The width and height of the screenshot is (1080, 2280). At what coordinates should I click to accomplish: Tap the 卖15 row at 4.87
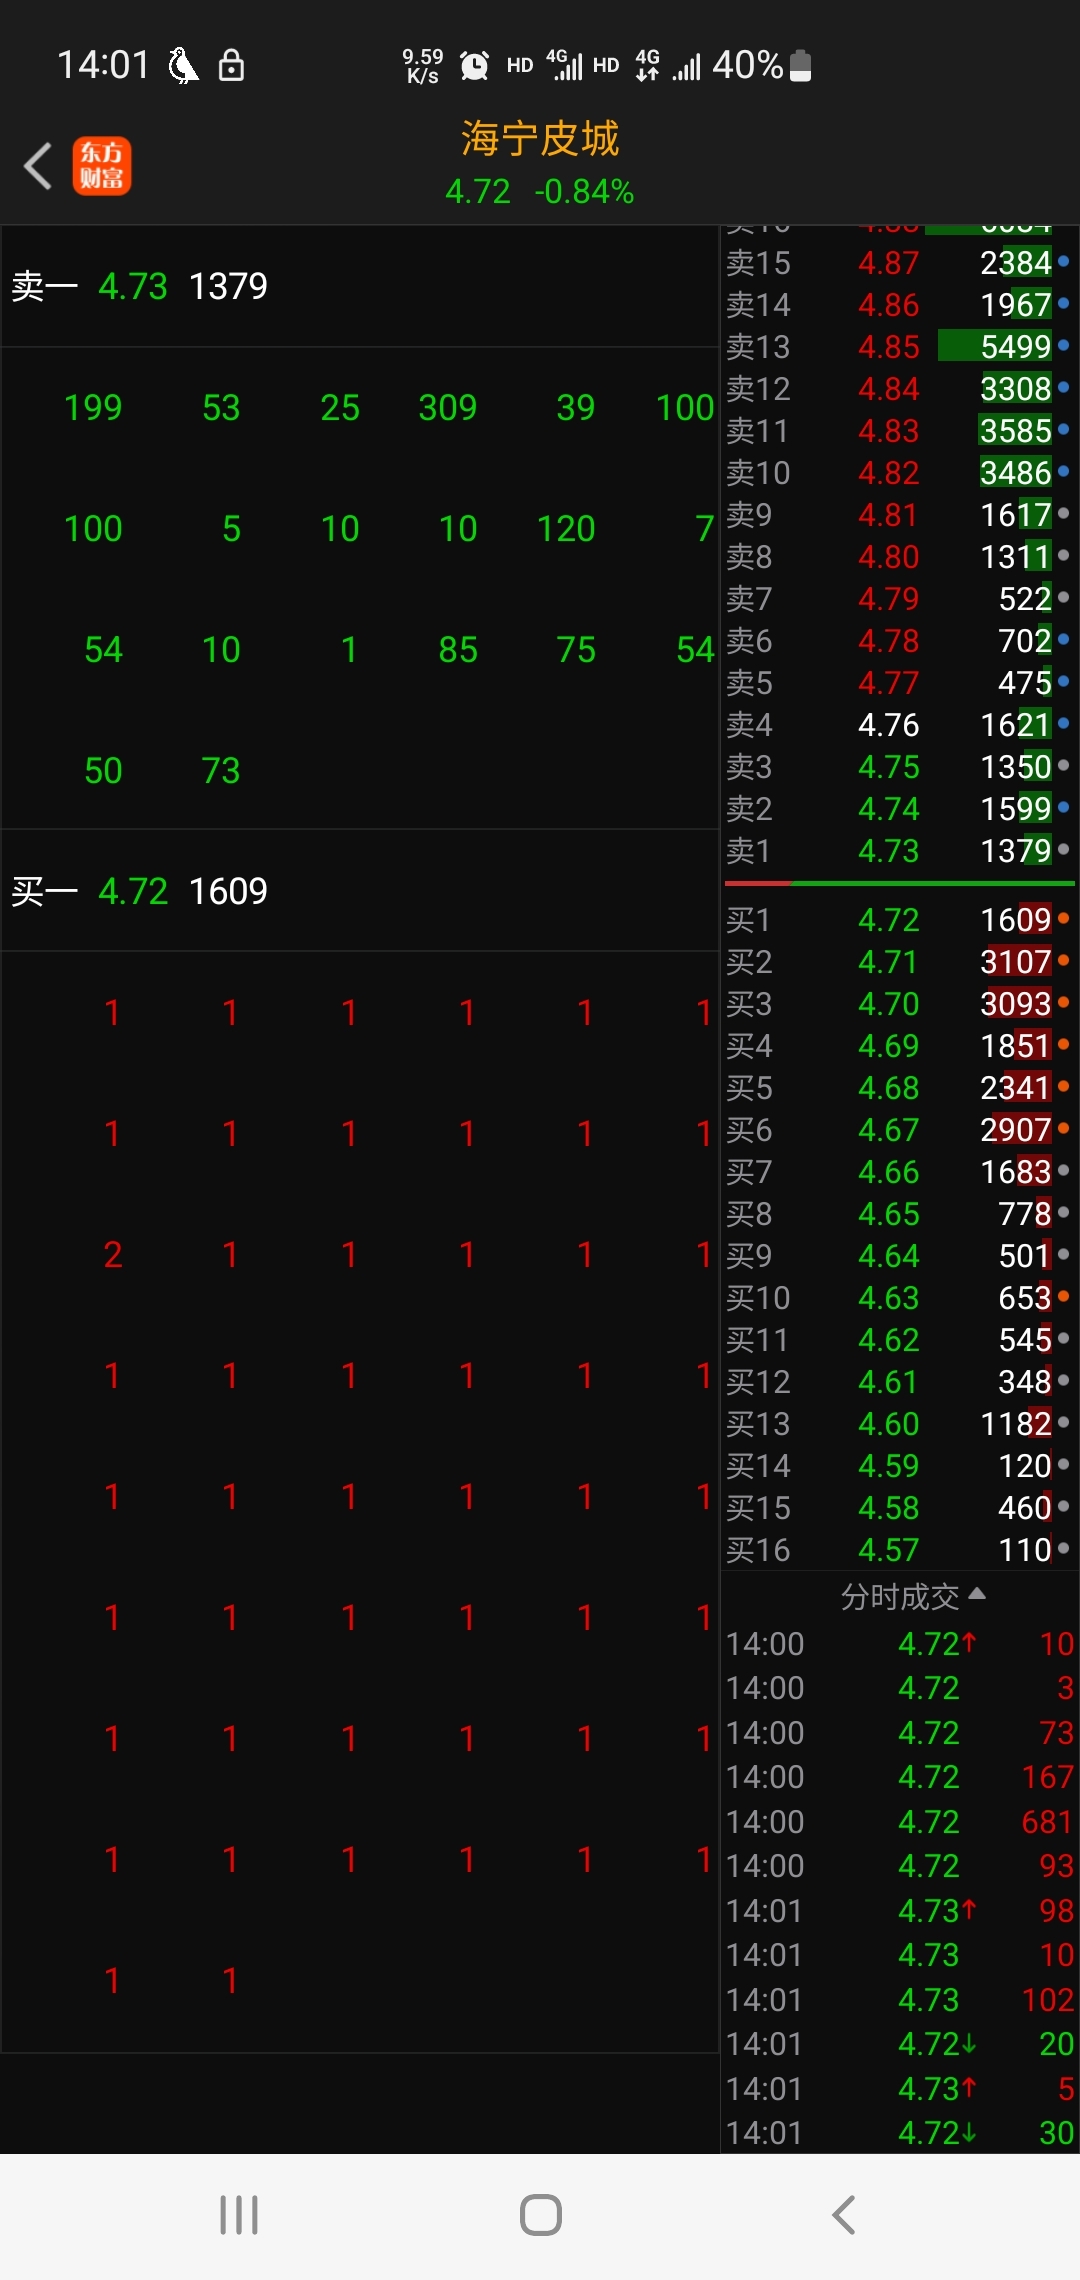898,263
